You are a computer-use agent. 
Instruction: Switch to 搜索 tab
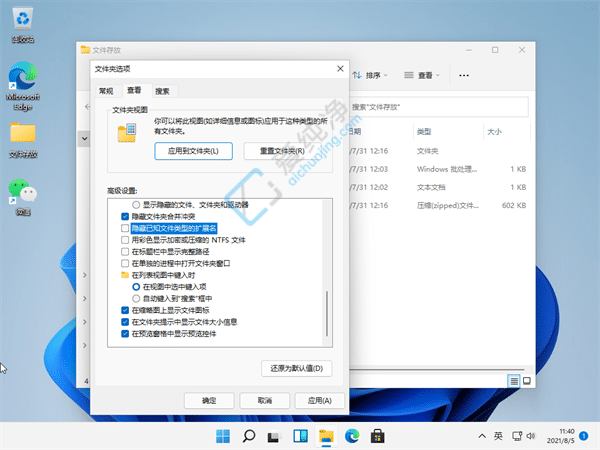point(162,91)
